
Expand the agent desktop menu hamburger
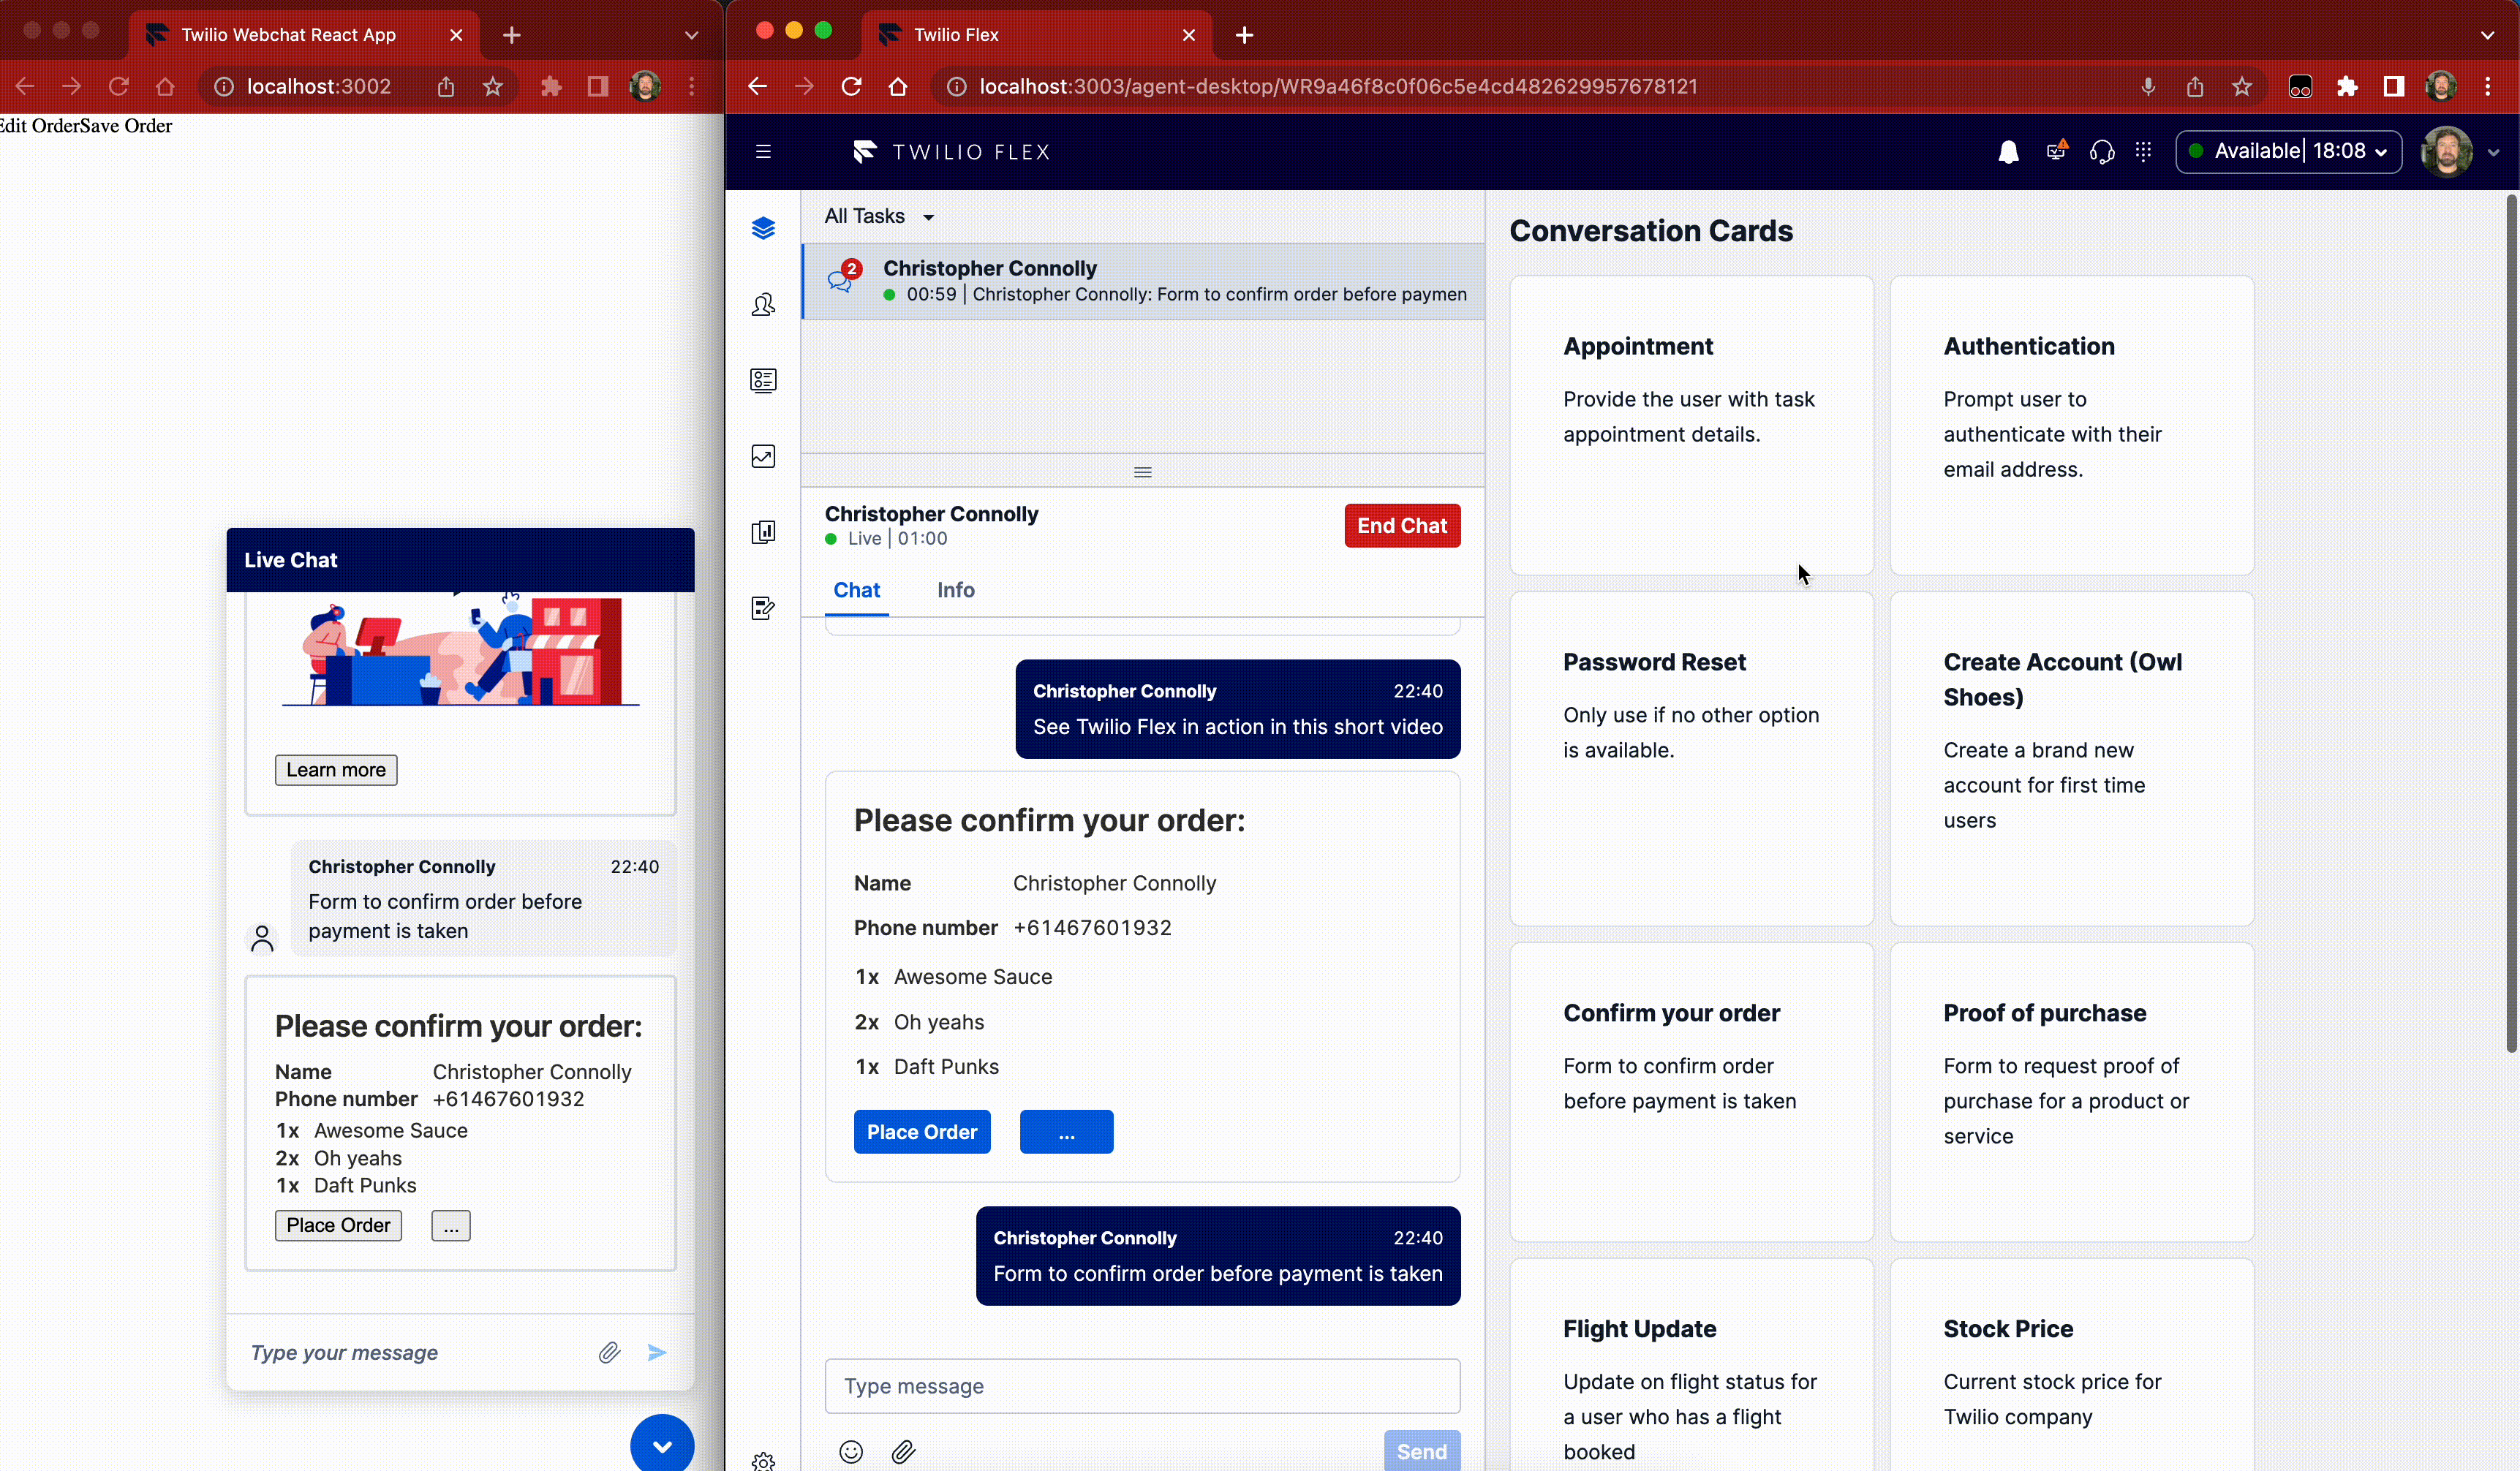[x=763, y=151]
